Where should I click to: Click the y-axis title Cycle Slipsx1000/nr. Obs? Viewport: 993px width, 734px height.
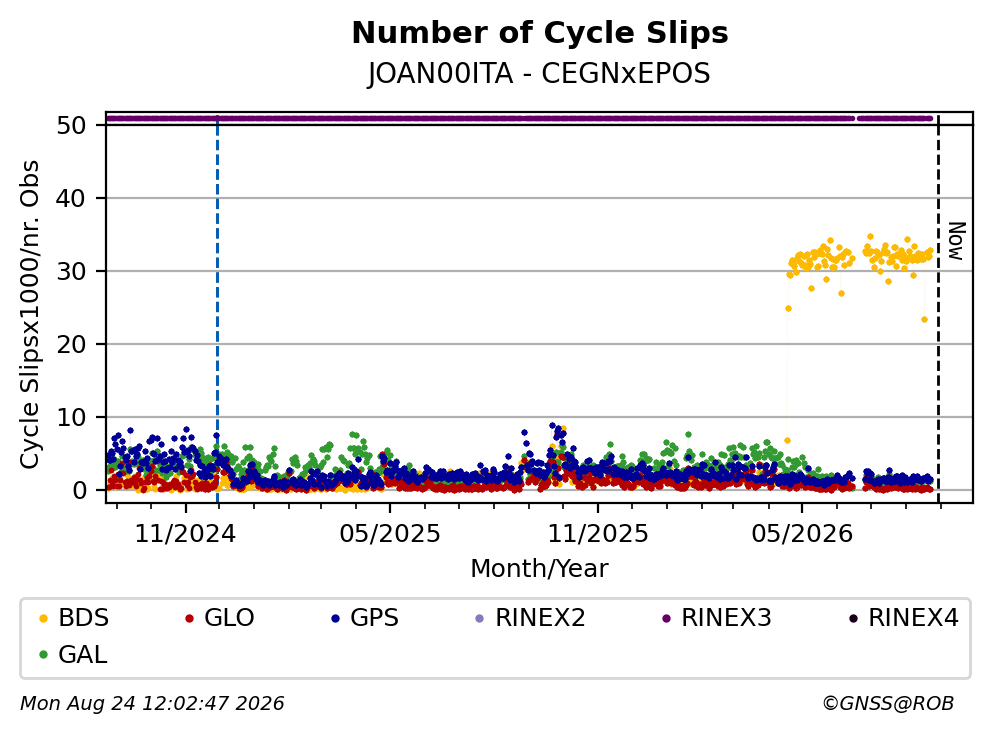(x=29, y=315)
